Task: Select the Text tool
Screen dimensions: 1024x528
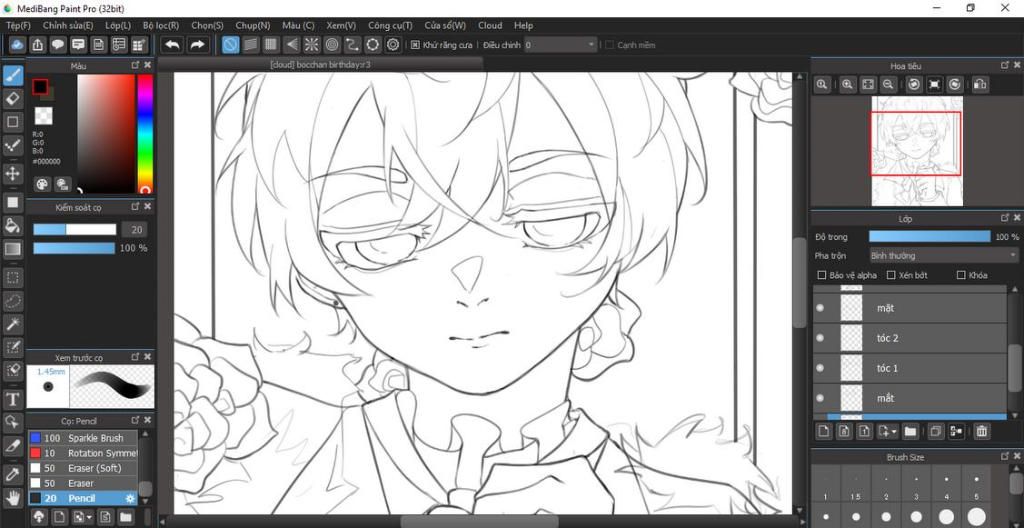Action: click(x=12, y=399)
